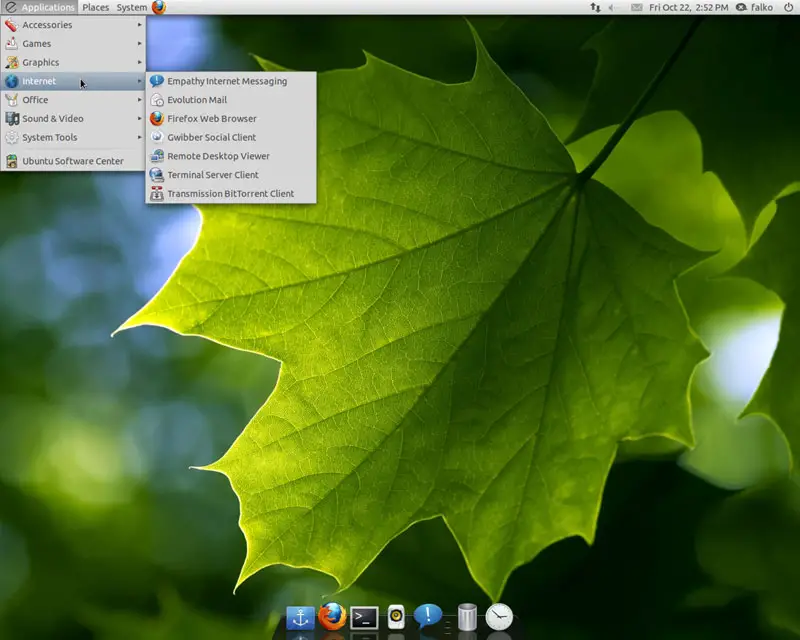The image size is (800, 640).
Task: Click the Games category icon
Action: click(12, 43)
